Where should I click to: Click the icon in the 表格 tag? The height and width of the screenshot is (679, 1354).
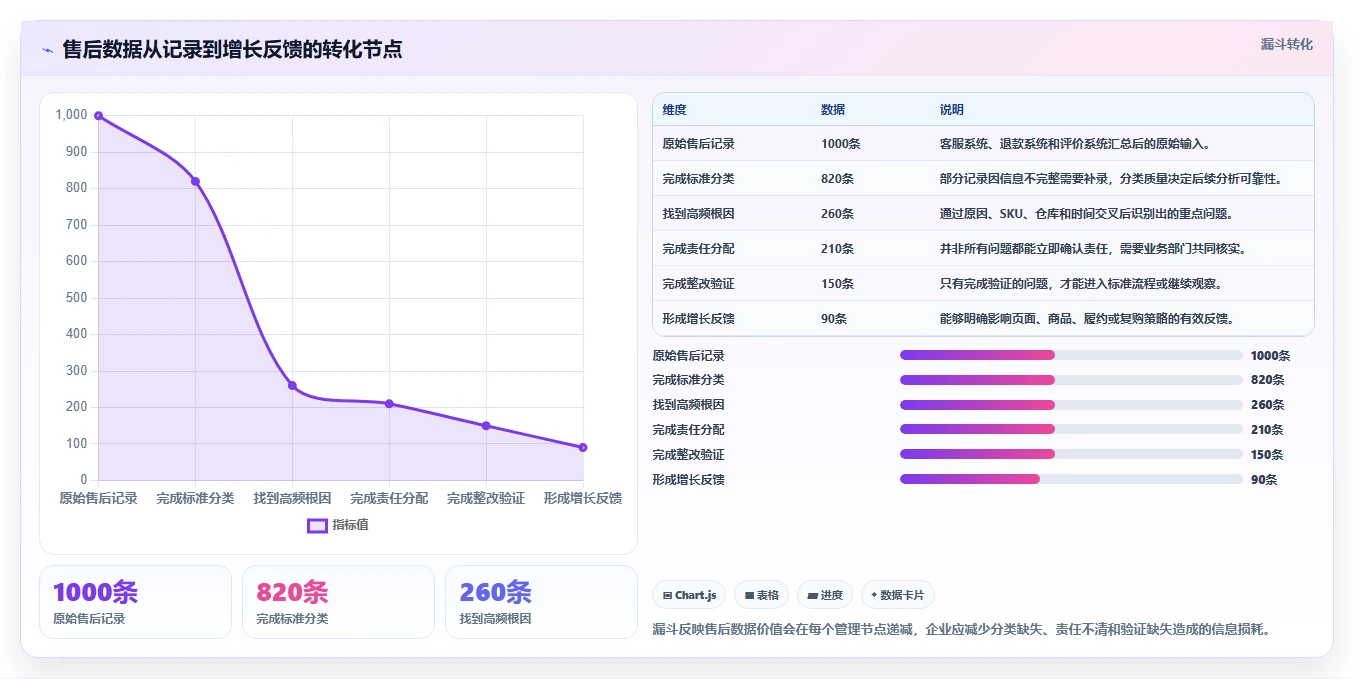point(748,596)
